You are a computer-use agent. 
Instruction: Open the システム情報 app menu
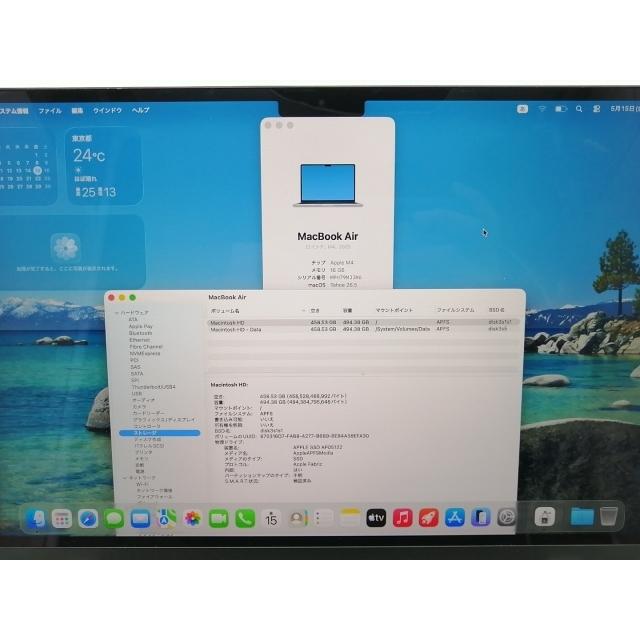tap(13, 111)
